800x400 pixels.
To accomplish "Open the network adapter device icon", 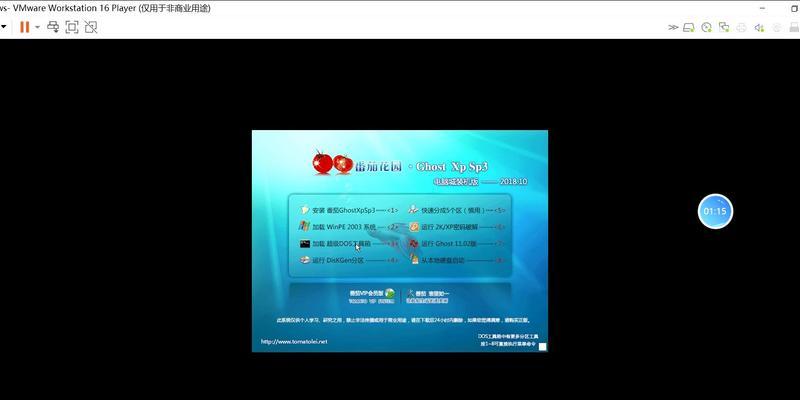I will pyautogui.click(x=723, y=28).
